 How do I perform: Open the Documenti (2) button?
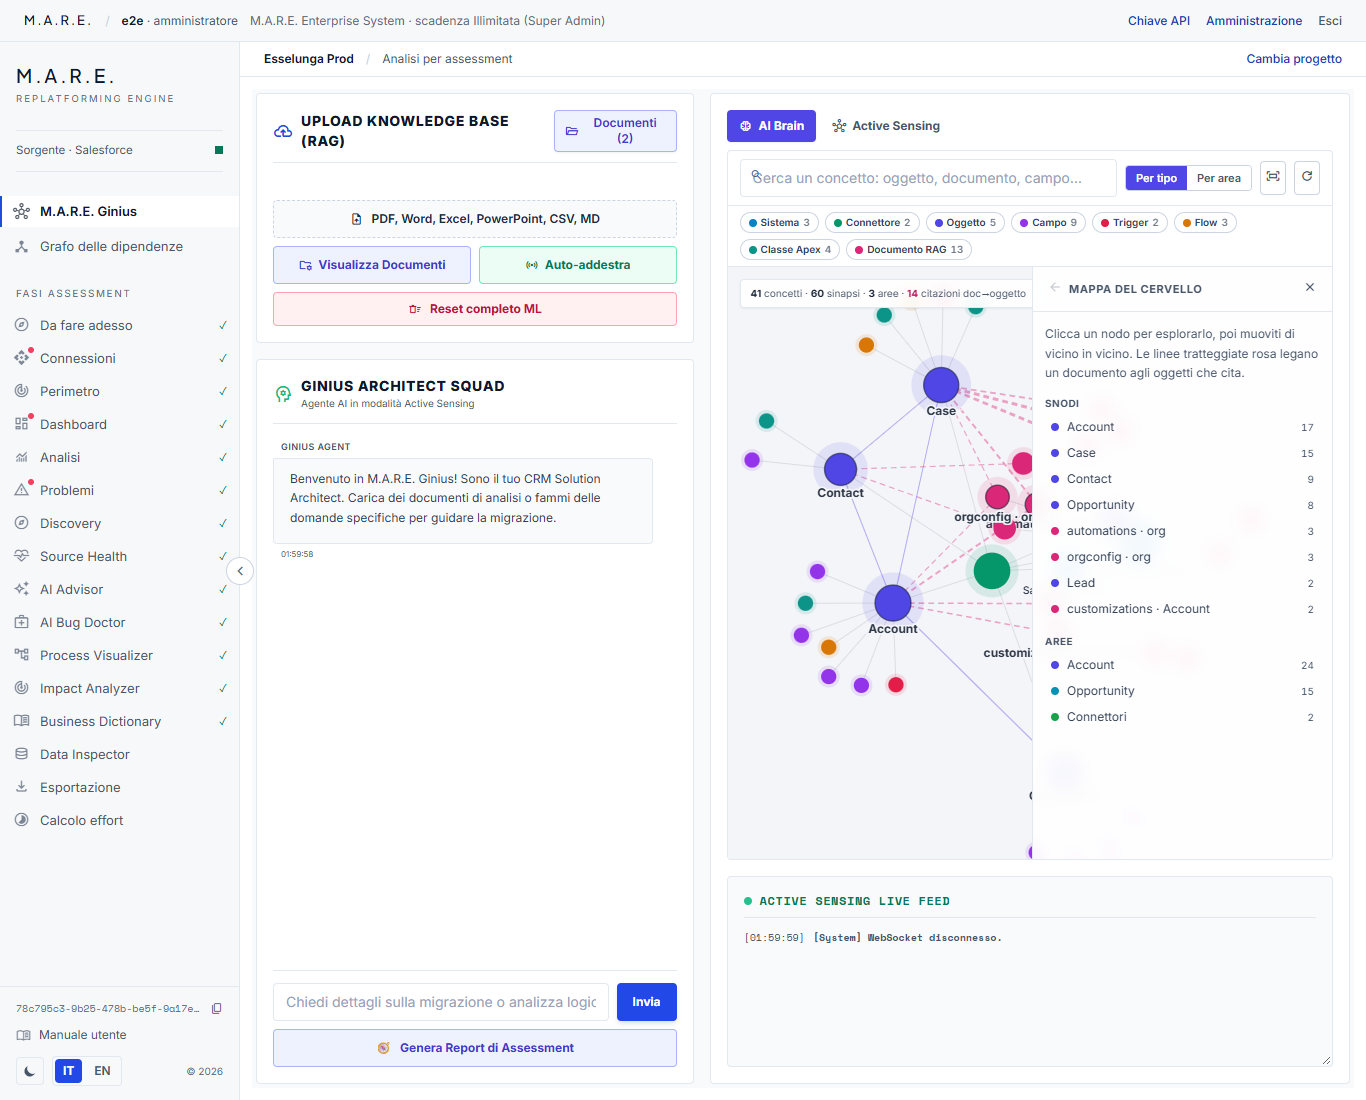click(615, 131)
